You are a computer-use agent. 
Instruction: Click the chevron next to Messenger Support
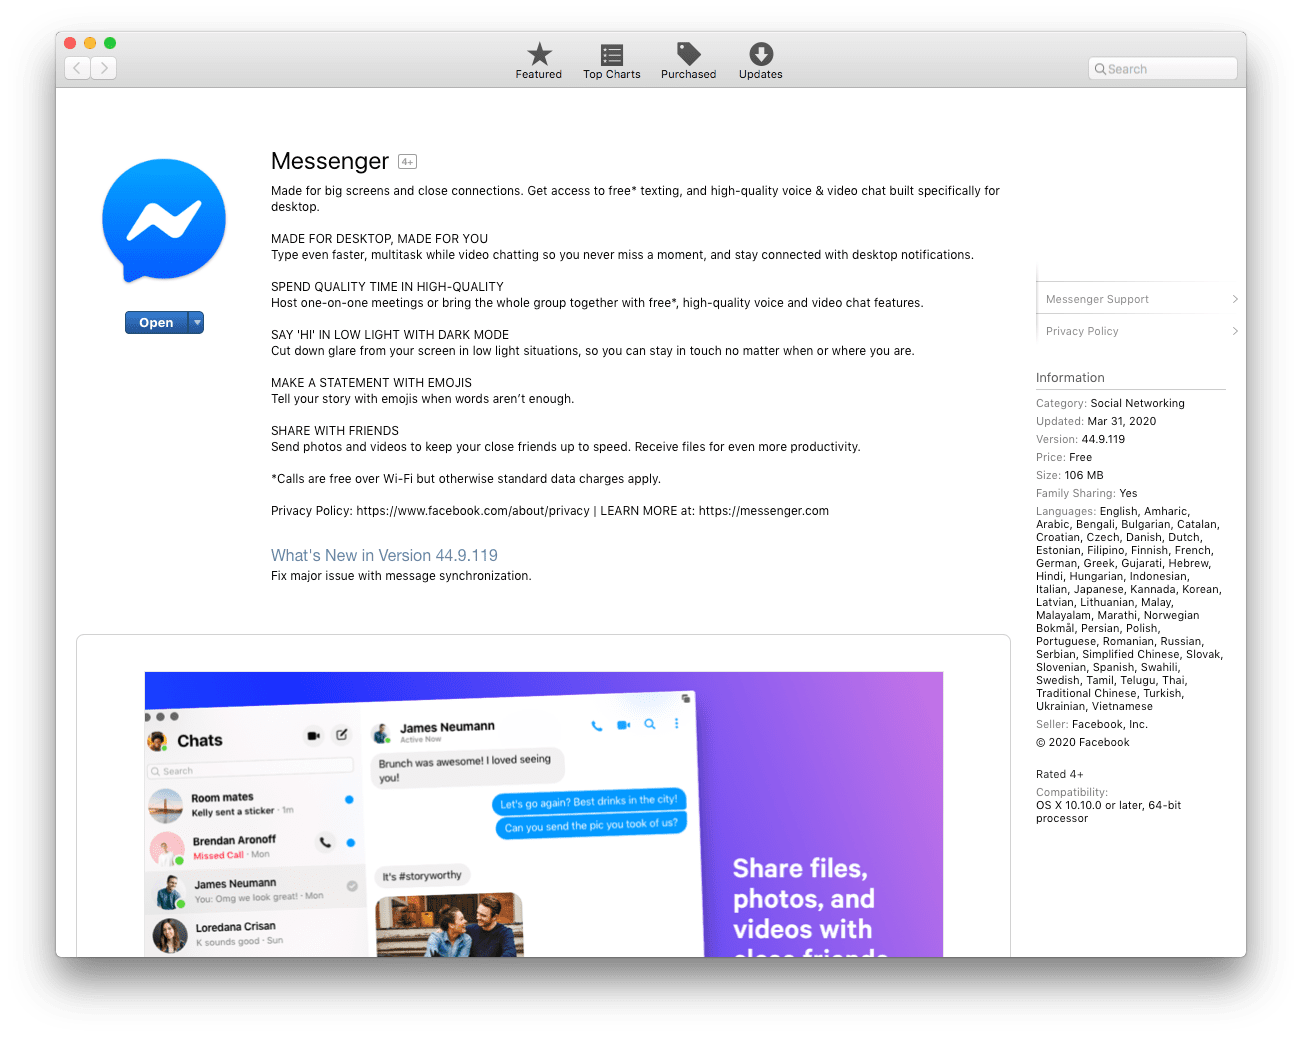click(x=1235, y=299)
